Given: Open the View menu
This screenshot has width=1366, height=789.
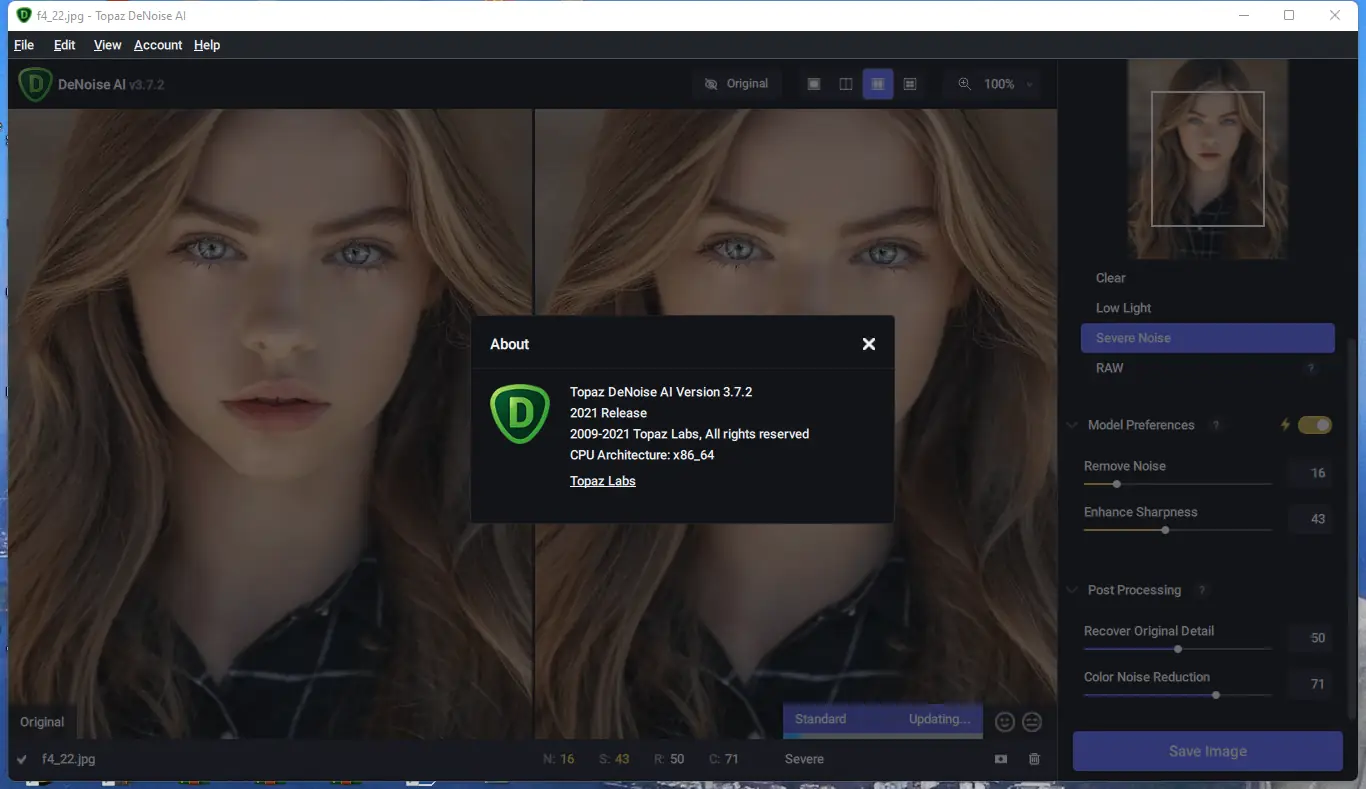Looking at the screenshot, I should click(107, 45).
